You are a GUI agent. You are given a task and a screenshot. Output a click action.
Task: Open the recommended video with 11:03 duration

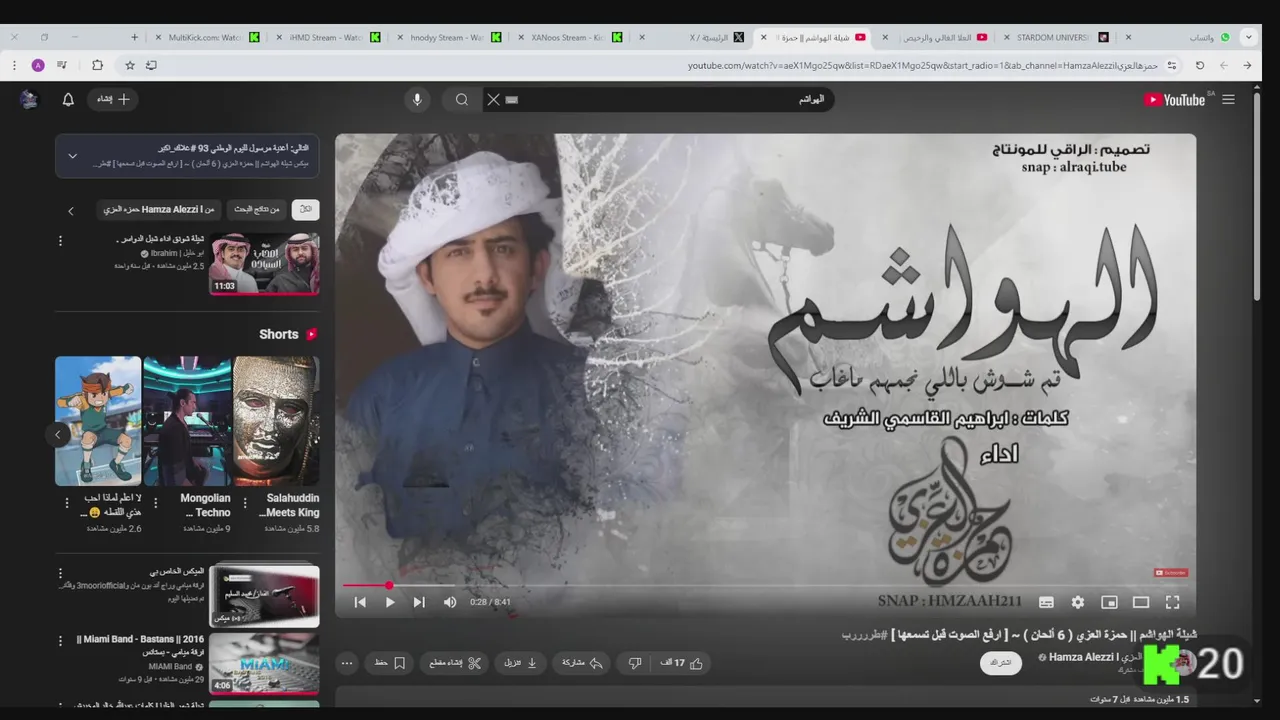[264, 264]
